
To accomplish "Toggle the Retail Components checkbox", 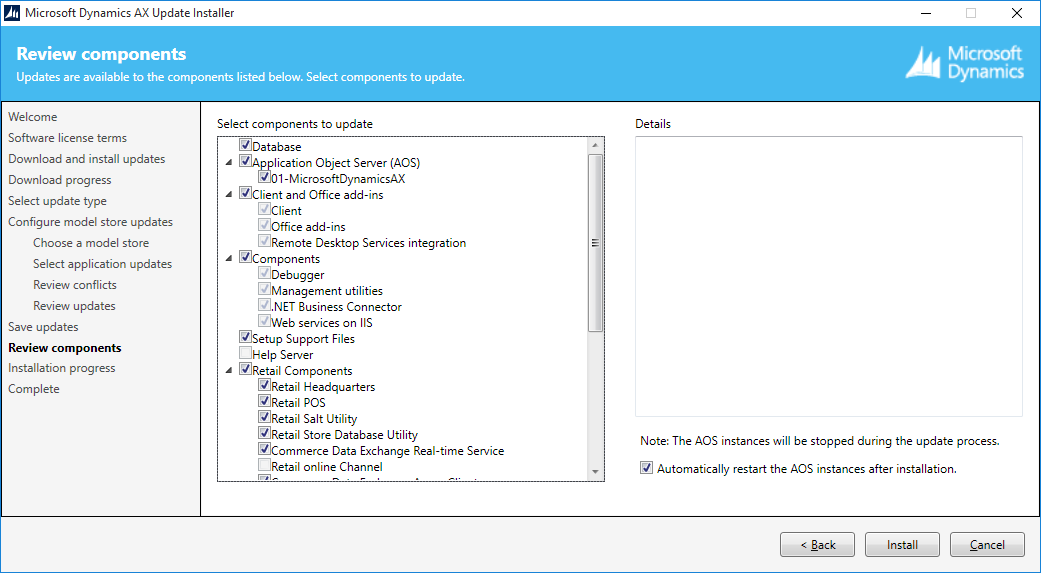I will 245,369.
